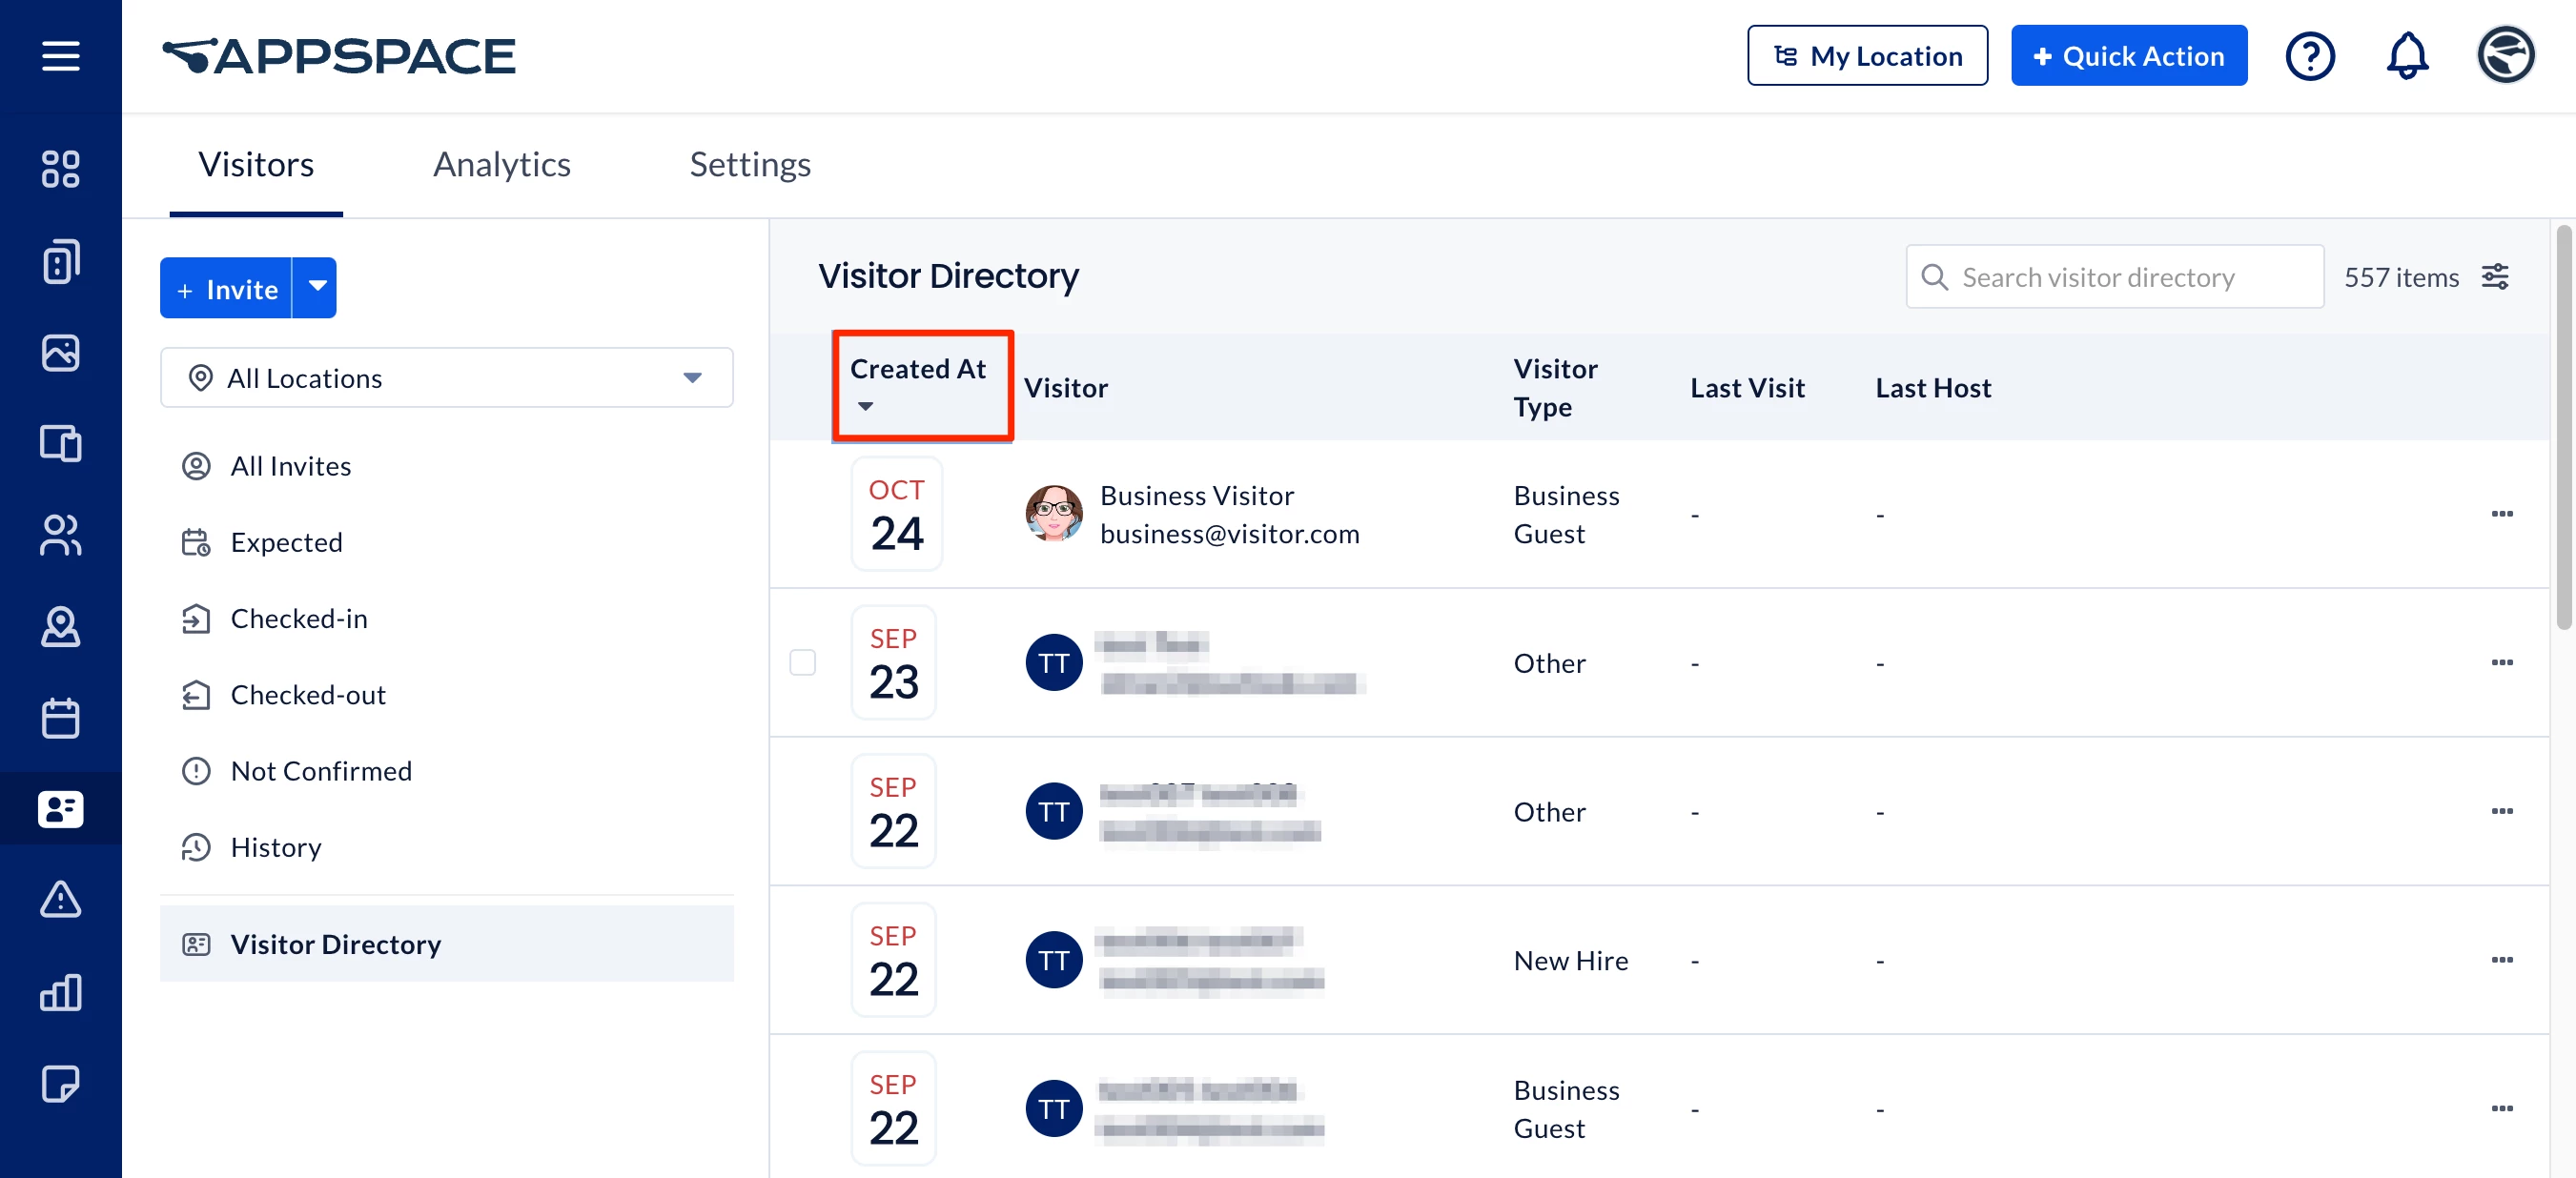Image resolution: width=2576 pixels, height=1178 pixels.
Task: Open the notifications bell
Action: click(2407, 56)
